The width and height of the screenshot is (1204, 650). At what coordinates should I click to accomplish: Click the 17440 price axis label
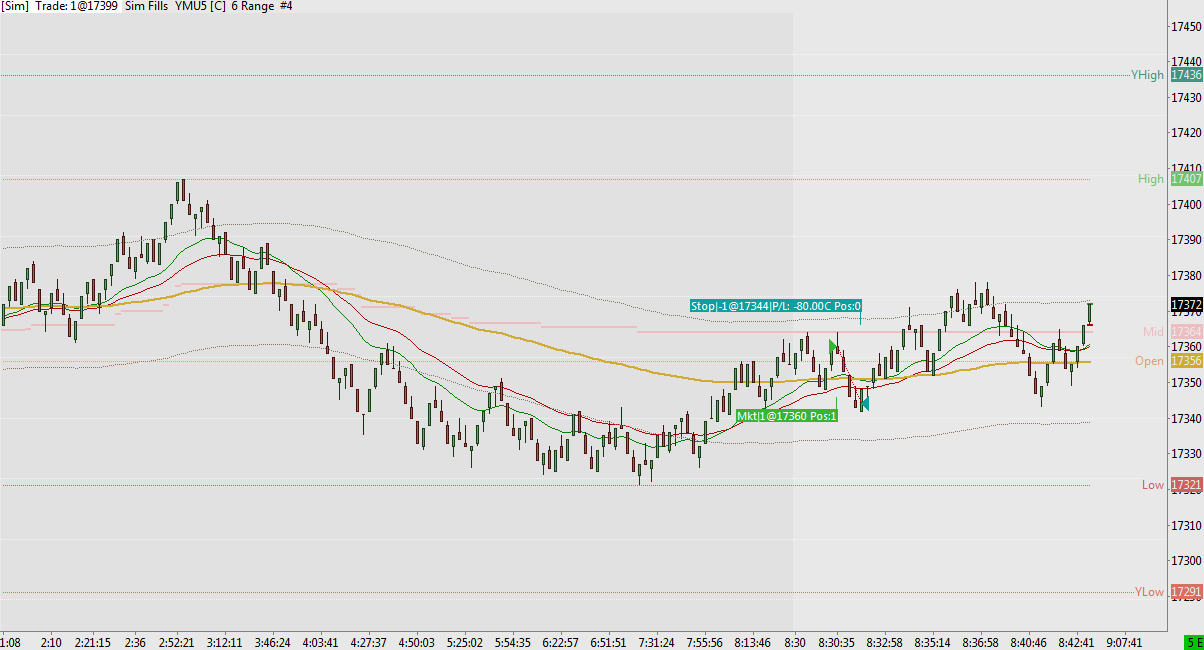coord(1186,62)
